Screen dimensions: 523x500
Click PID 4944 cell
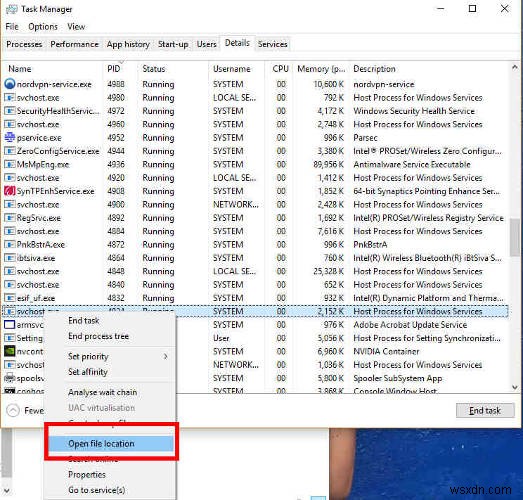[116, 151]
